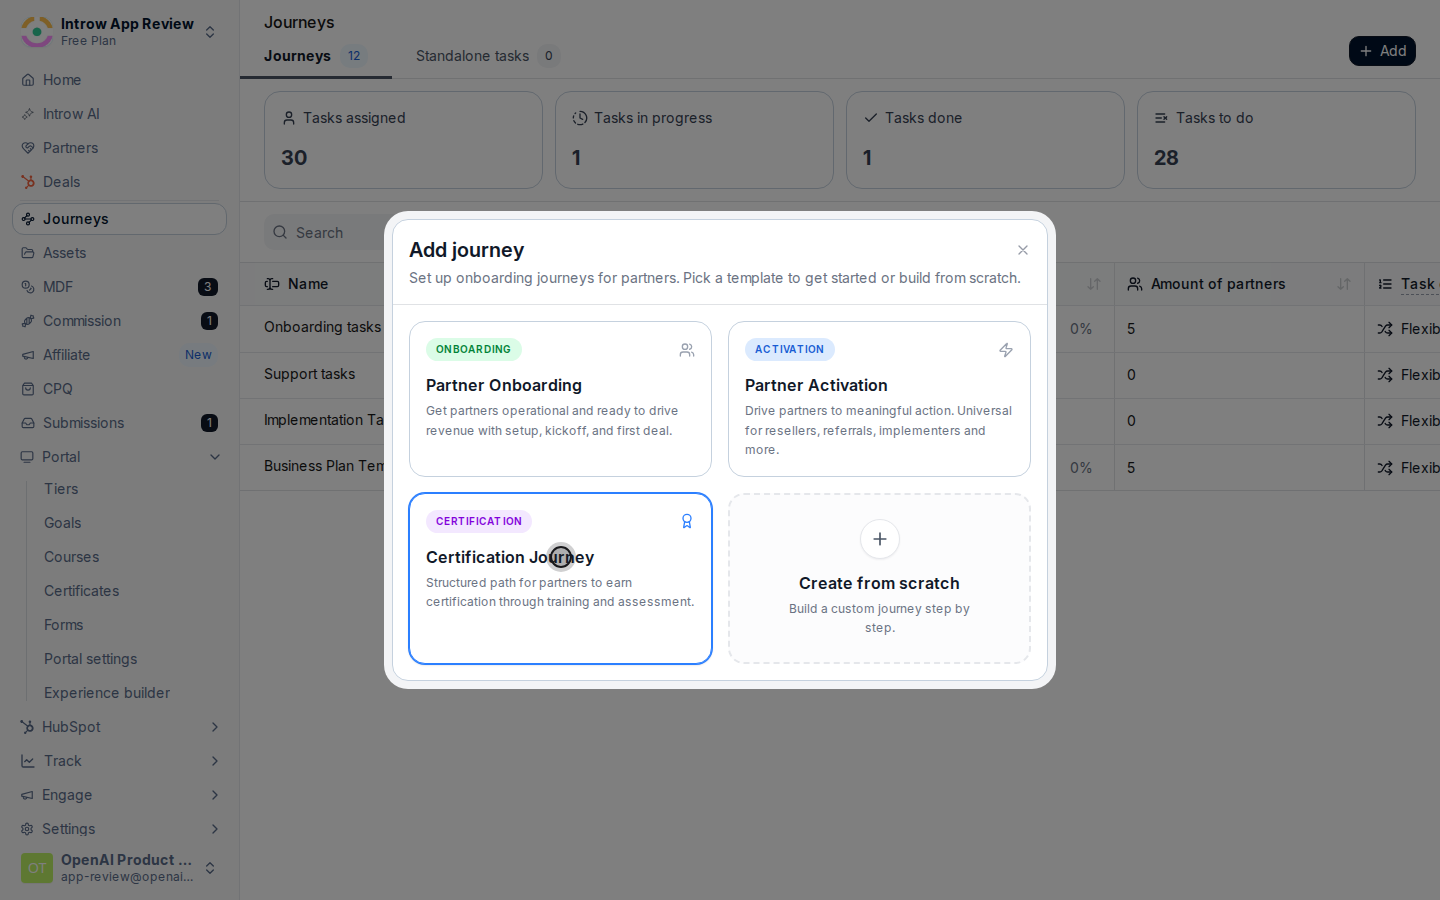Open the workspace switcher next to Introw App Review
Image resolution: width=1440 pixels, height=900 pixels.
(x=210, y=32)
